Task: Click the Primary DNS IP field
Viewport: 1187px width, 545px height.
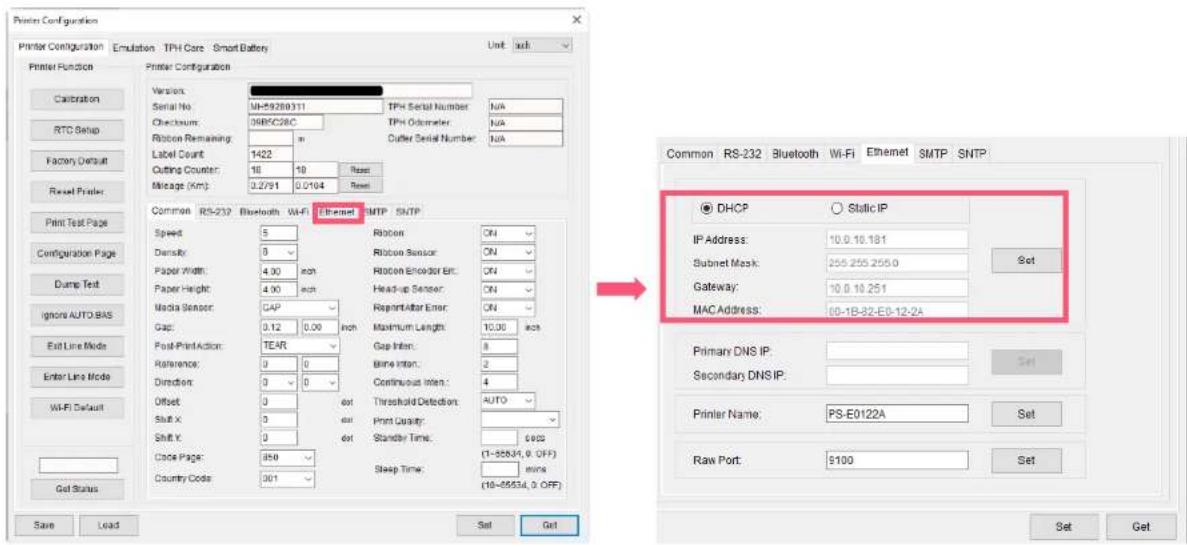Action: 897,351
